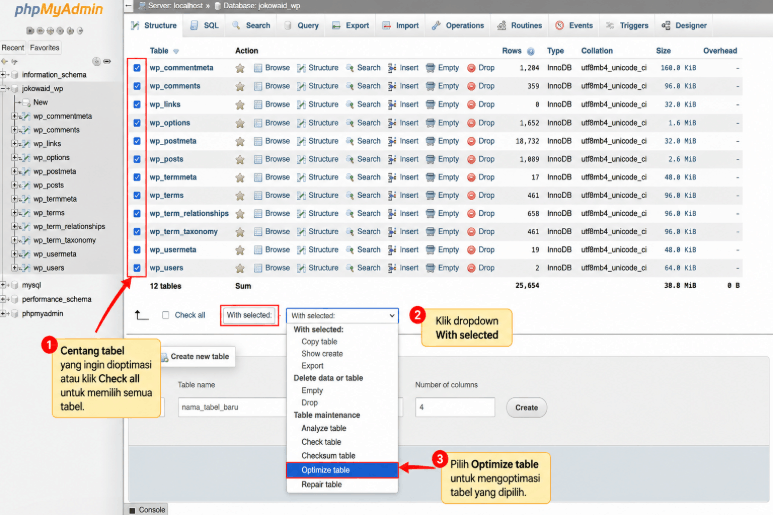This screenshot has height=515, width=773.
Task: Click the Rows help icon in header
Action: pos(531,51)
